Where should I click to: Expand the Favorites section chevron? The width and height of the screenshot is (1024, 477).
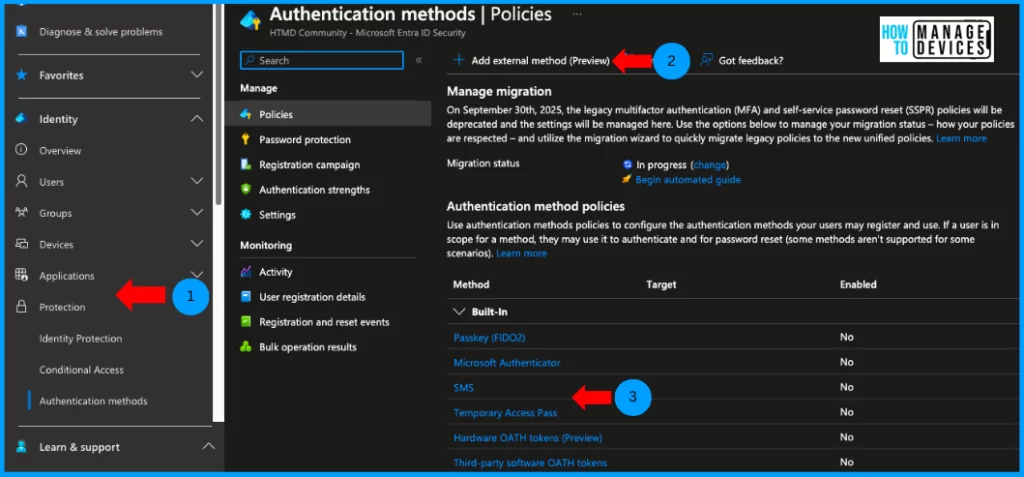click(x=197, y=74)
